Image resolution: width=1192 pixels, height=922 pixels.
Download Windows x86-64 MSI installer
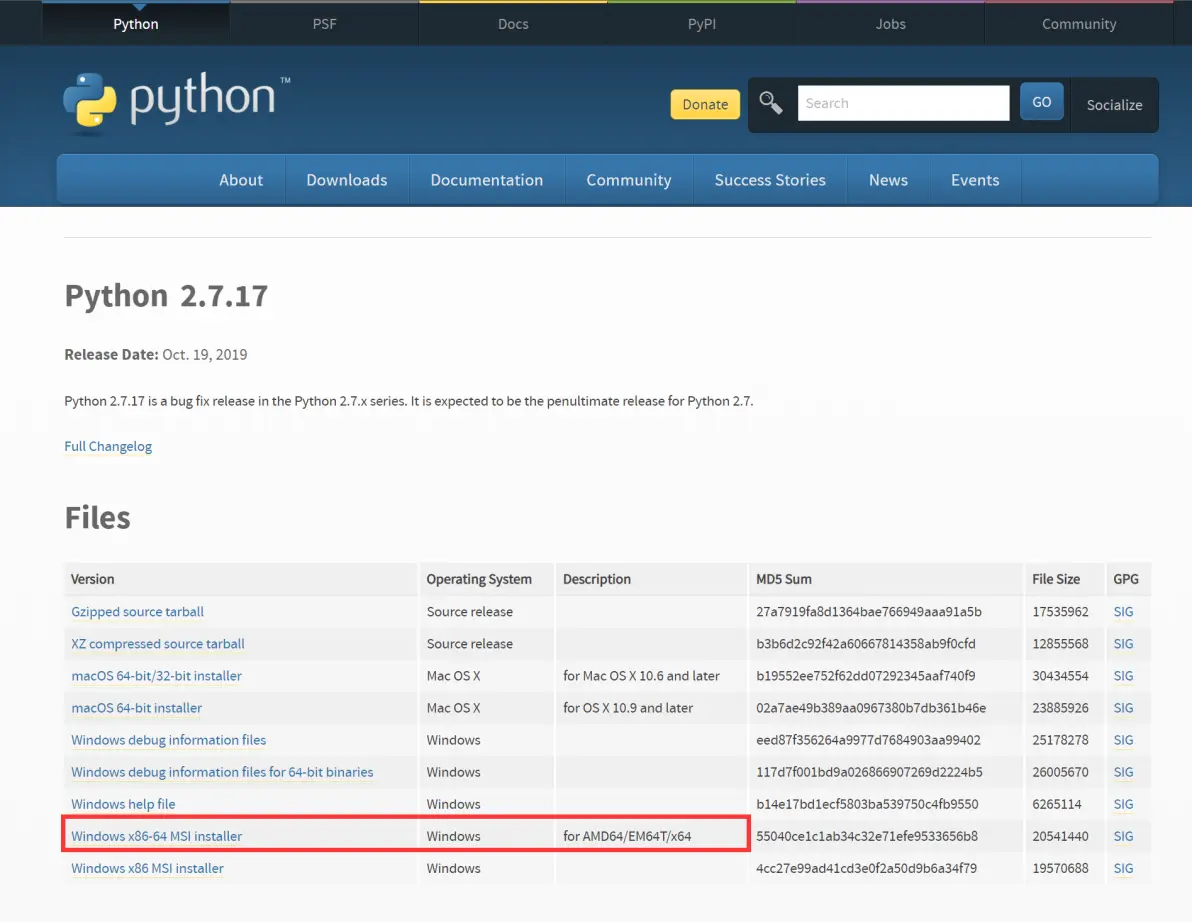pos(157,836)
